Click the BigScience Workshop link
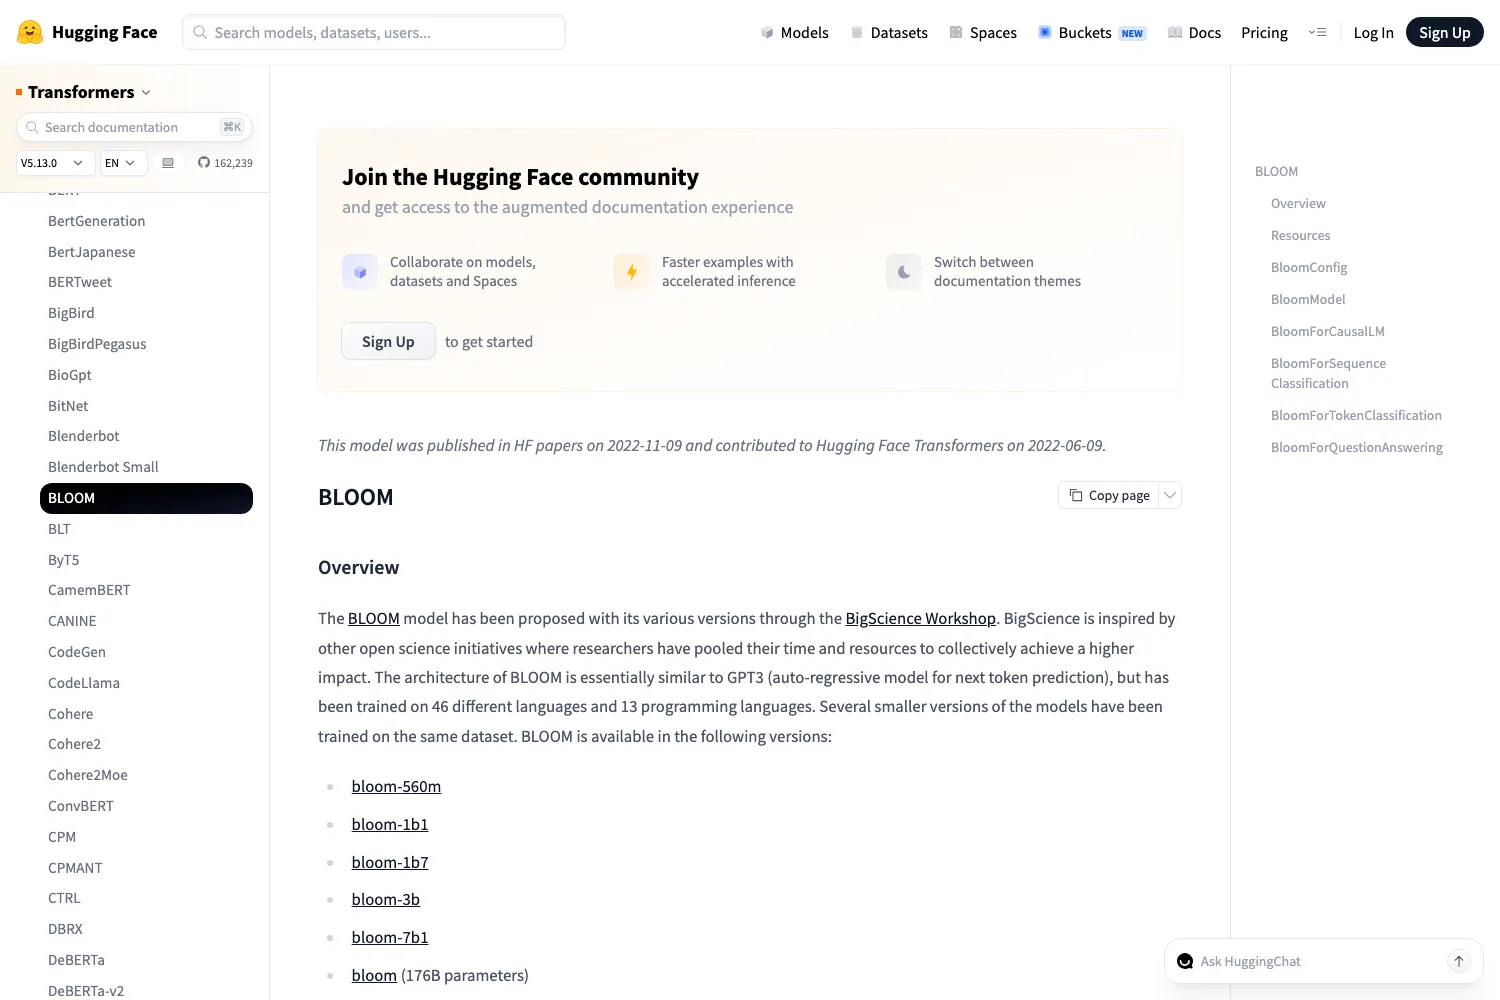Screen dimensions: 1500x1000 click(x=920, y=618)
